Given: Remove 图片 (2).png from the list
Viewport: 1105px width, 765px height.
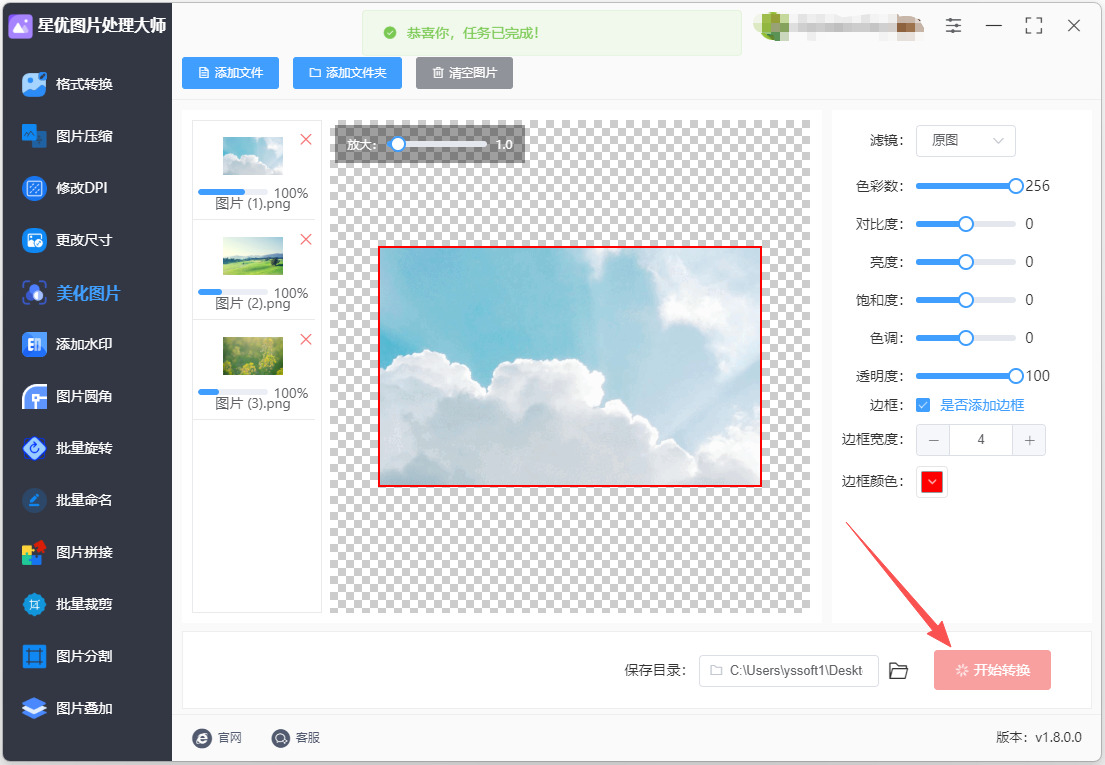Looking at the screenshot, I should pyautogui.click(x=306, y=240).
